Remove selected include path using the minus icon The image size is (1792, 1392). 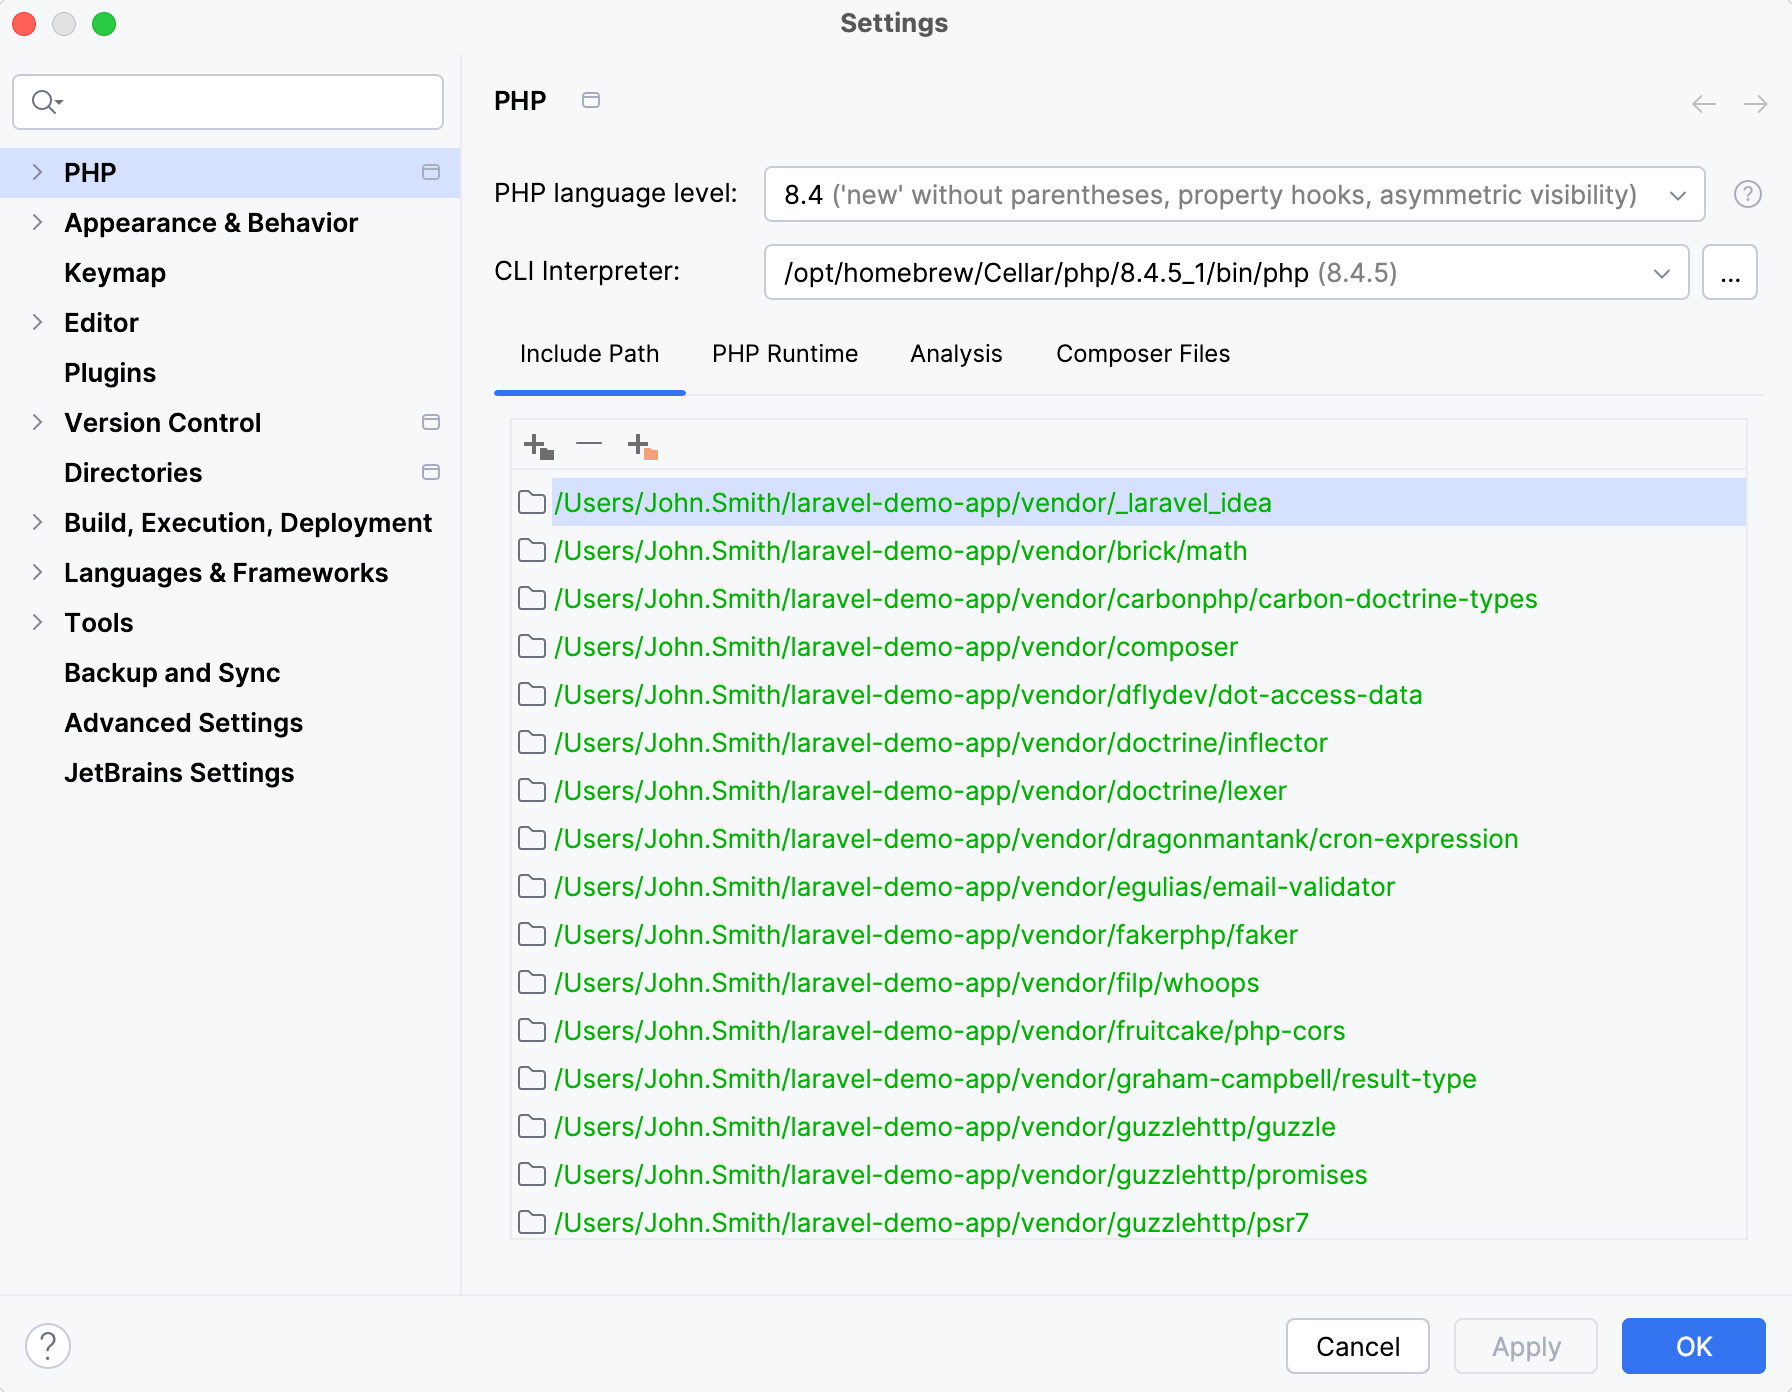(588, 444)
